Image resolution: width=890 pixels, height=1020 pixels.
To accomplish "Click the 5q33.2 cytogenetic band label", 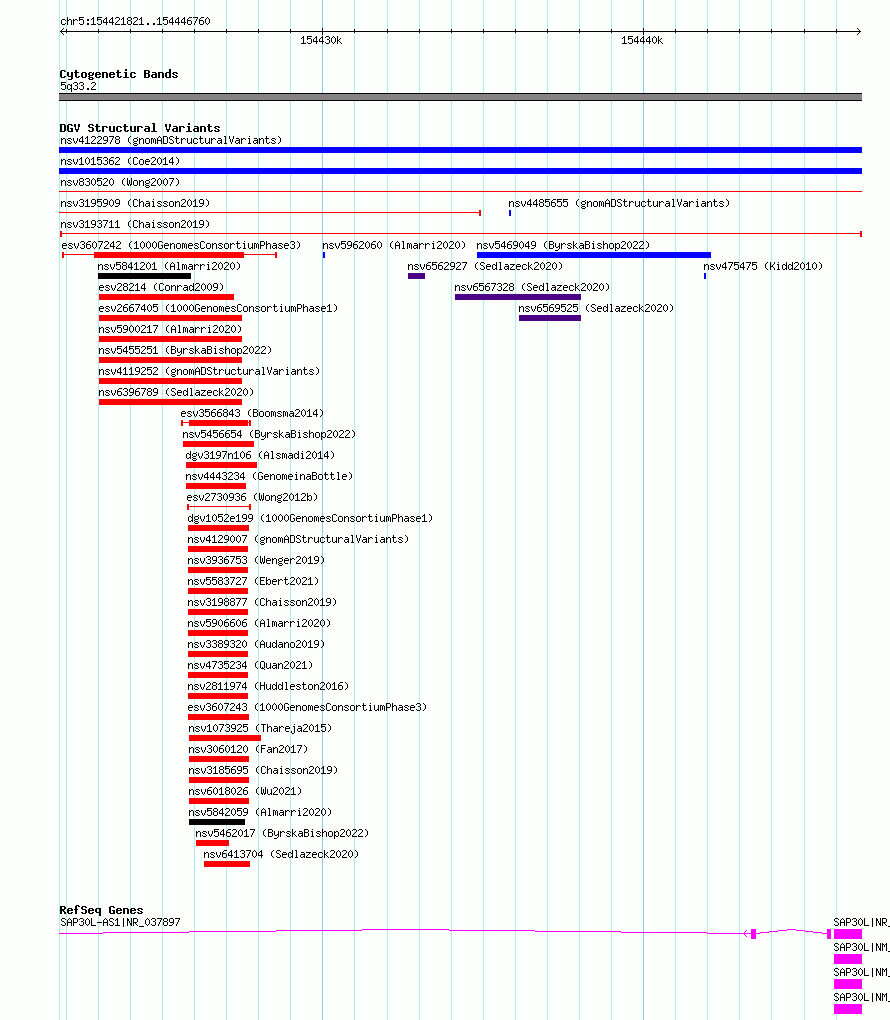I will 78,87.
